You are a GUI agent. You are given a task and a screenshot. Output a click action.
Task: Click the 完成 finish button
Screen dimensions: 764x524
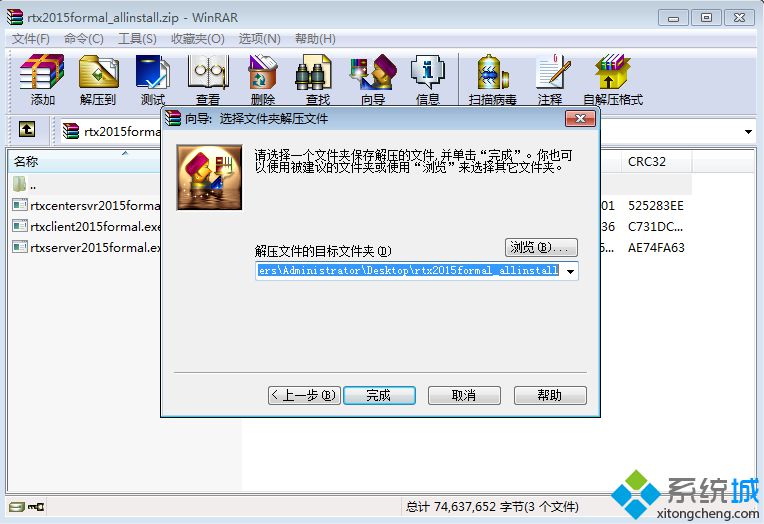pos(379,395)
